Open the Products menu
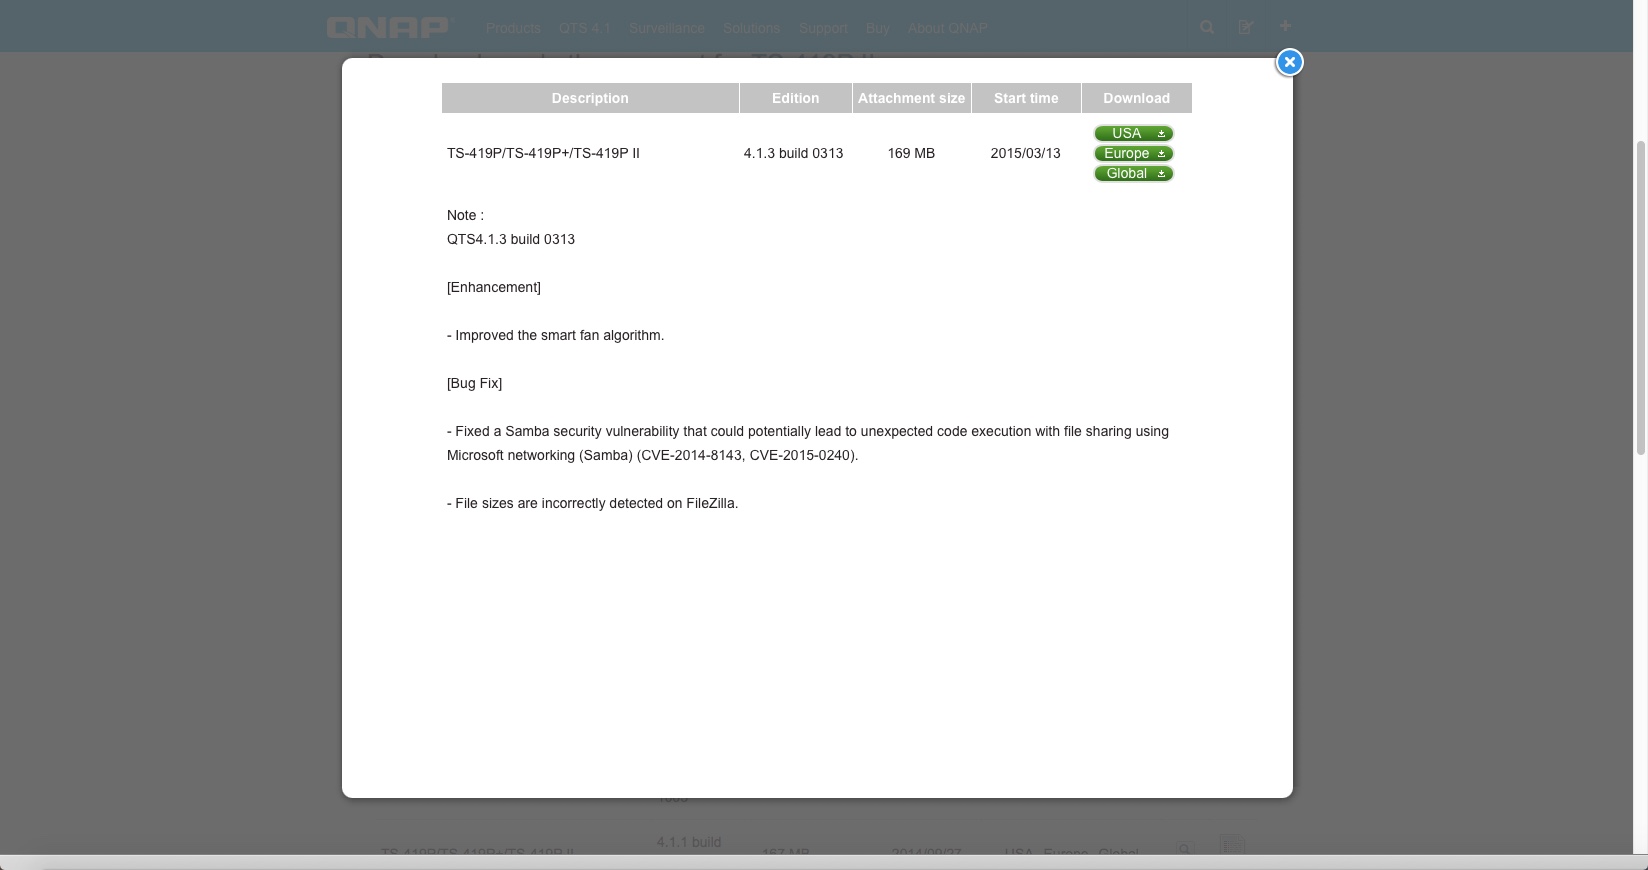The image size is (1648, 870). 513,28
